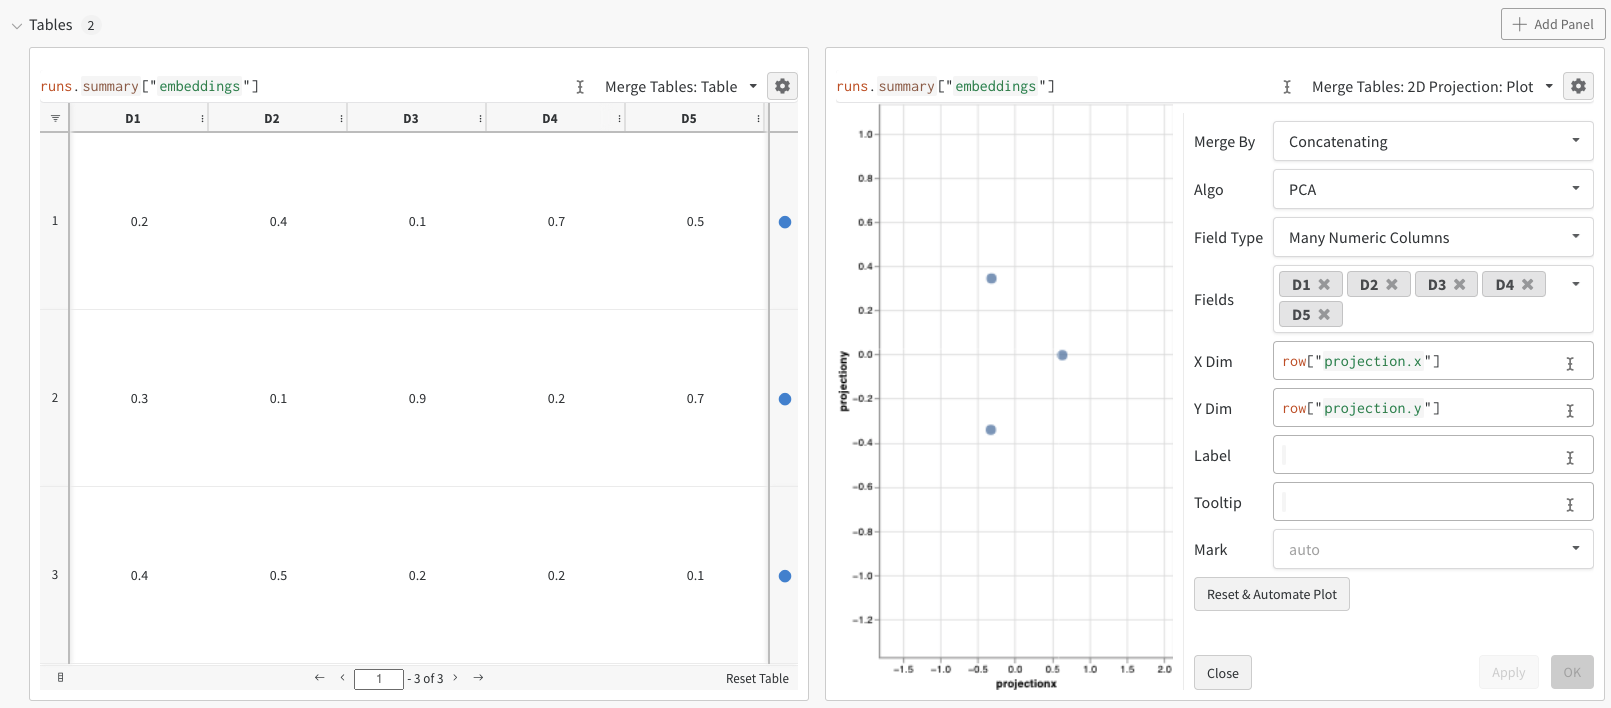The height and width of the screenshot is (708, 1611).
Task: Open the Merge By Concatenating dropdown
Action: 1432,142
